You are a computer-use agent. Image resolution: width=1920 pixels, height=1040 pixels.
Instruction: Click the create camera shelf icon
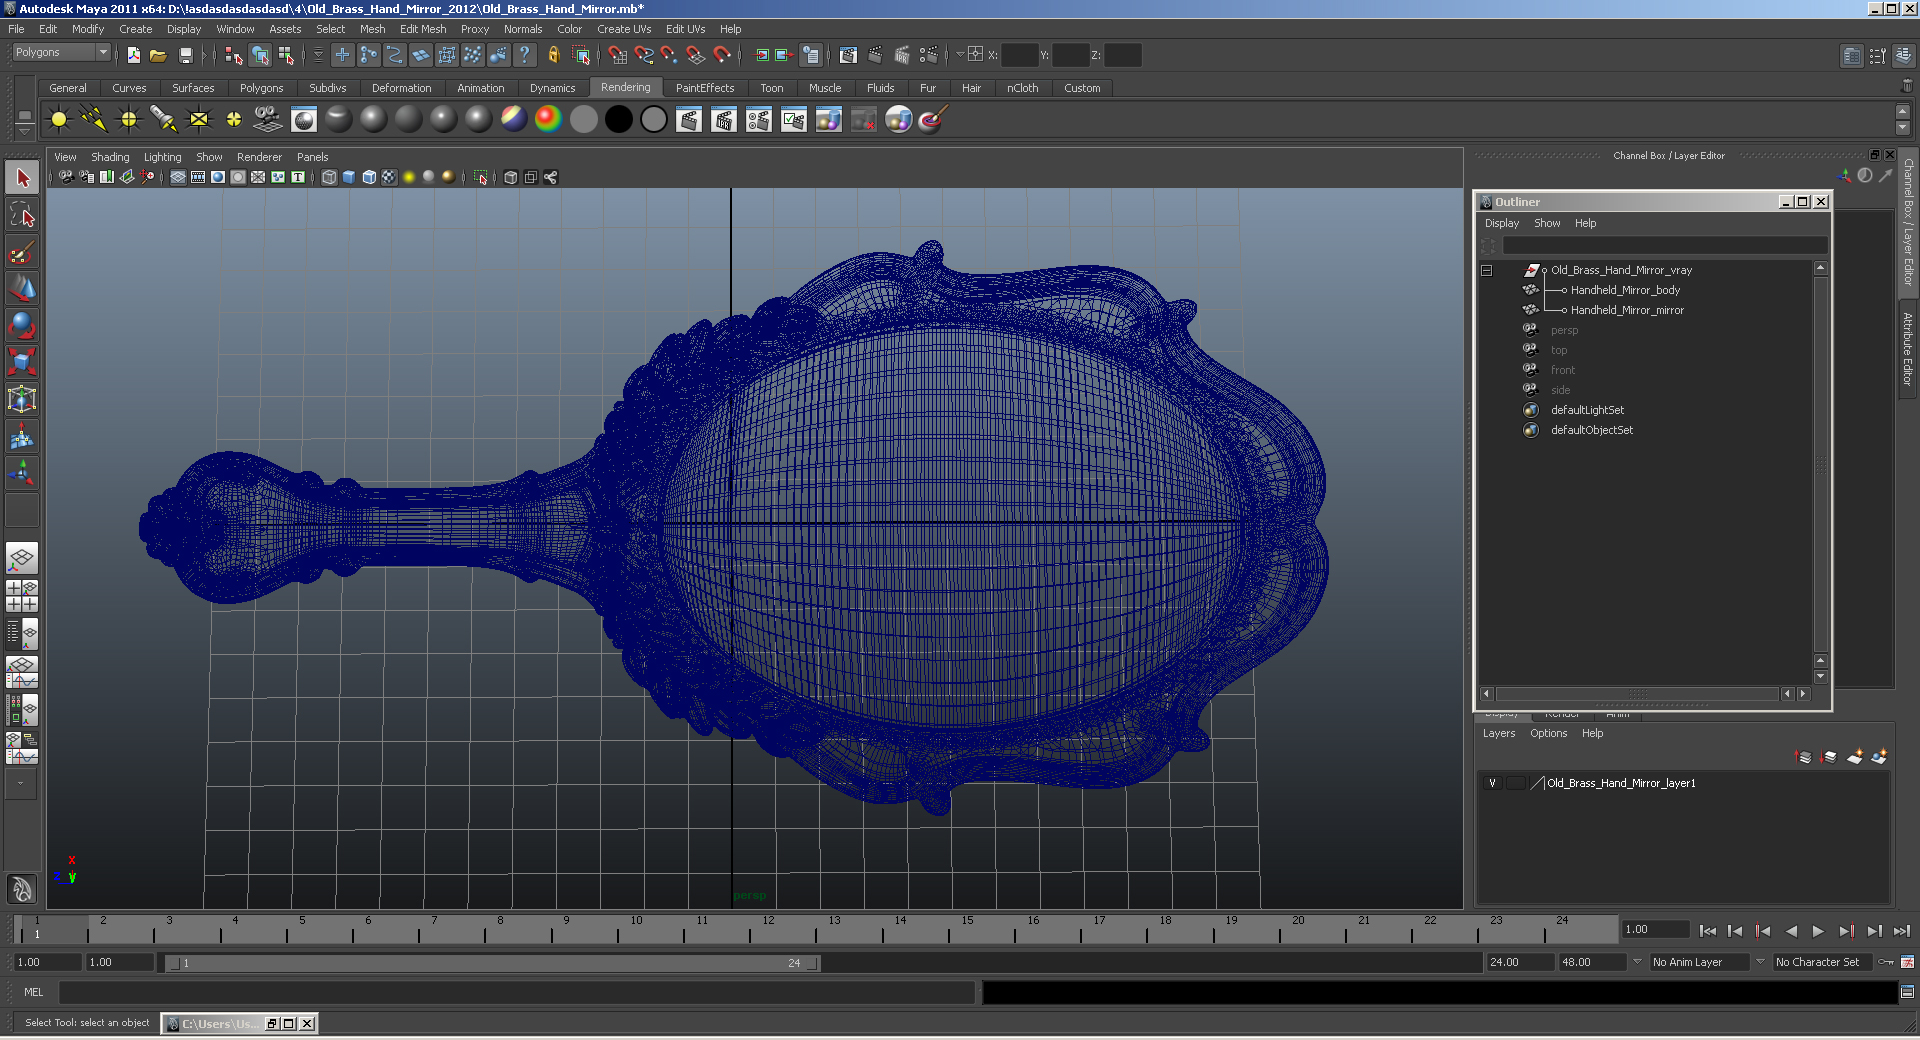[x=269, y=120]
